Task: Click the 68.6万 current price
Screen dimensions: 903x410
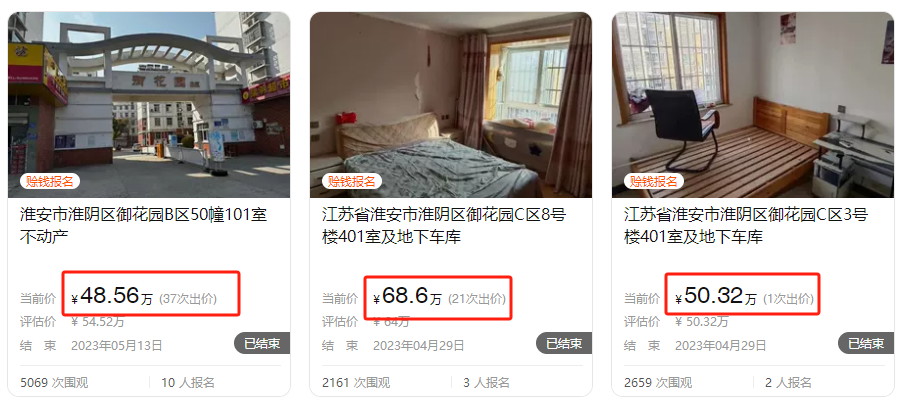Action: point(408,297)
